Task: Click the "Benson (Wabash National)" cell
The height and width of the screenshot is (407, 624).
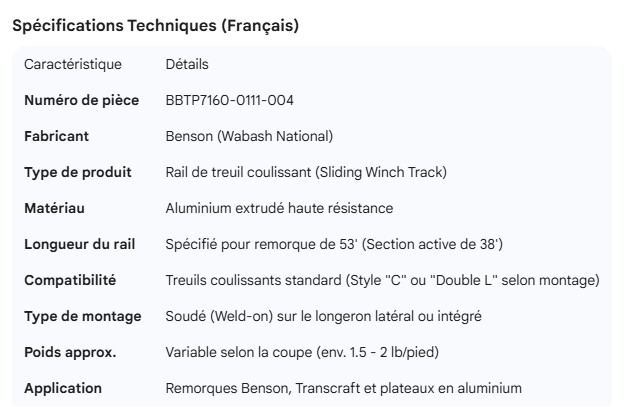Action: 249,136
